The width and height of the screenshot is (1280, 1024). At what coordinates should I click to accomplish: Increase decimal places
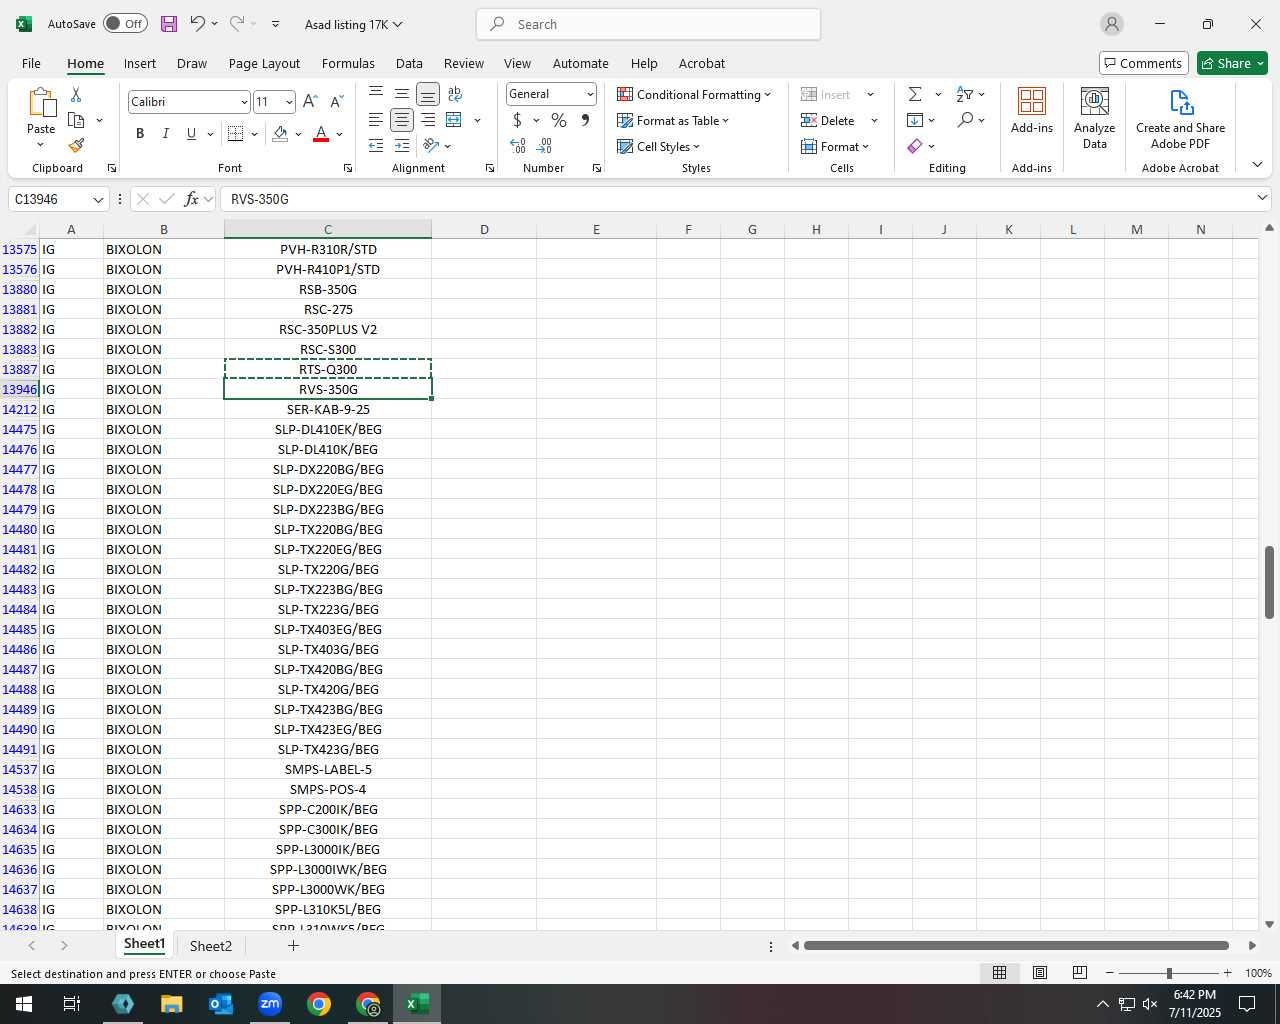click(518, 146)
